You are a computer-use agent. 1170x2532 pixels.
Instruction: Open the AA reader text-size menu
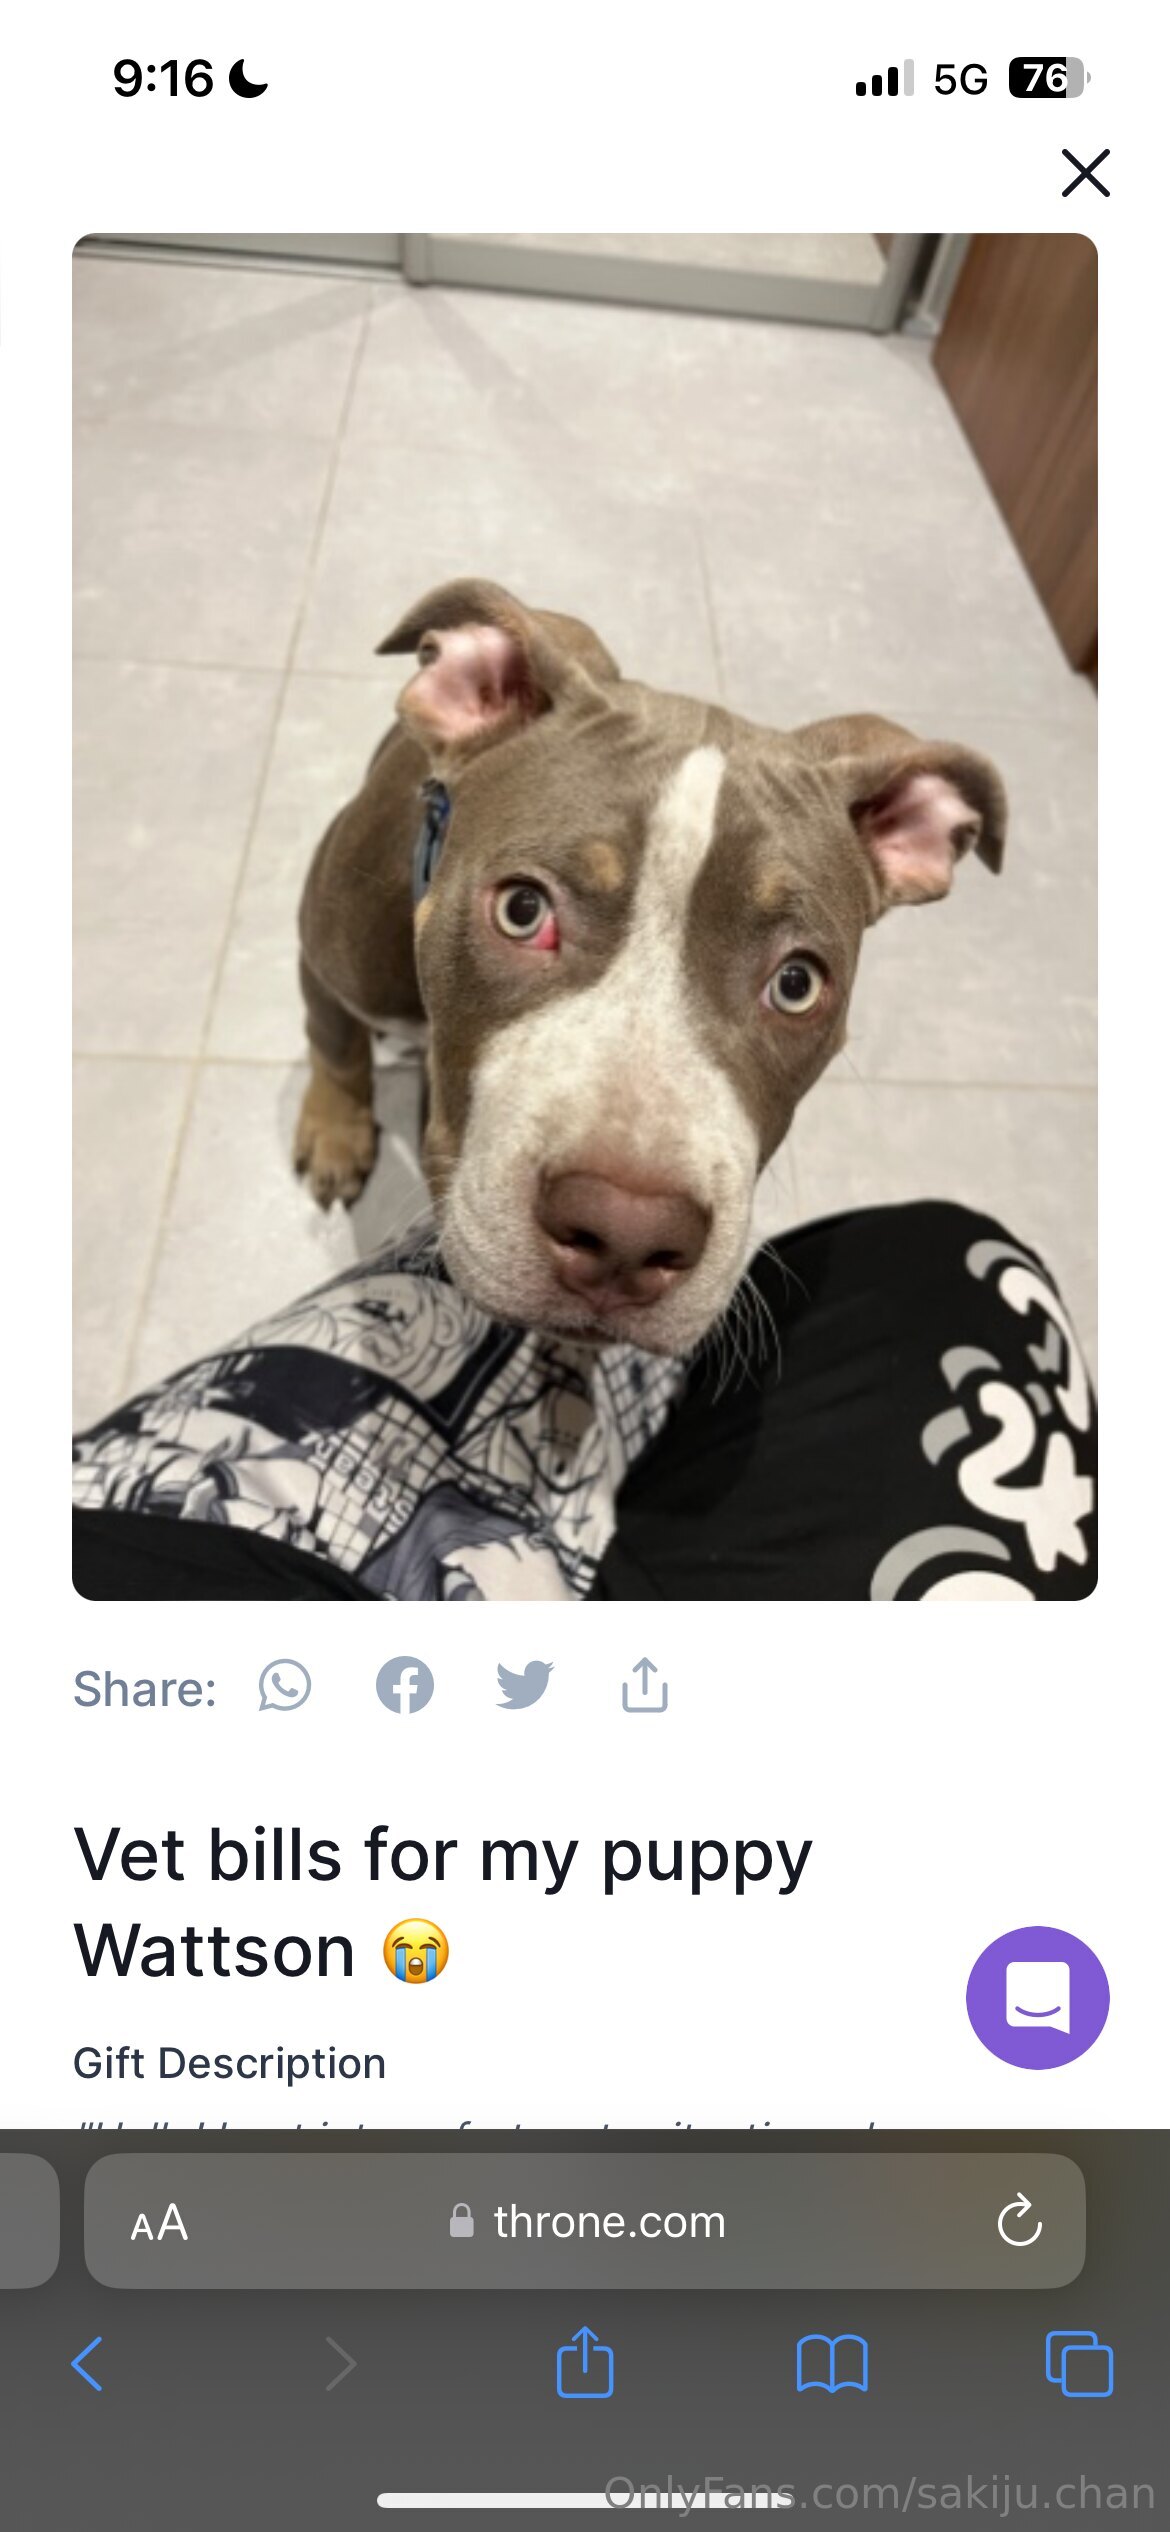pyautogui.click(x=159, y=2223)
